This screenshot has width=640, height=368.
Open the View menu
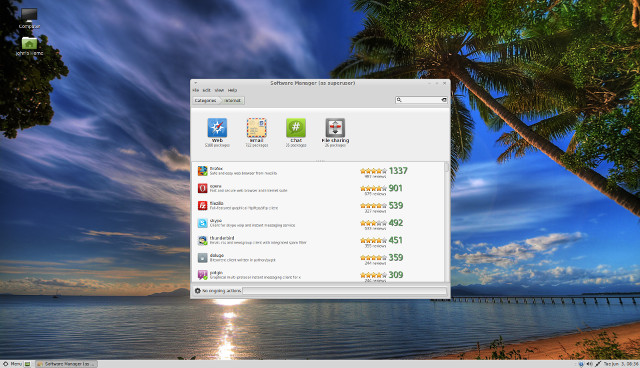[x=220, y=90]
